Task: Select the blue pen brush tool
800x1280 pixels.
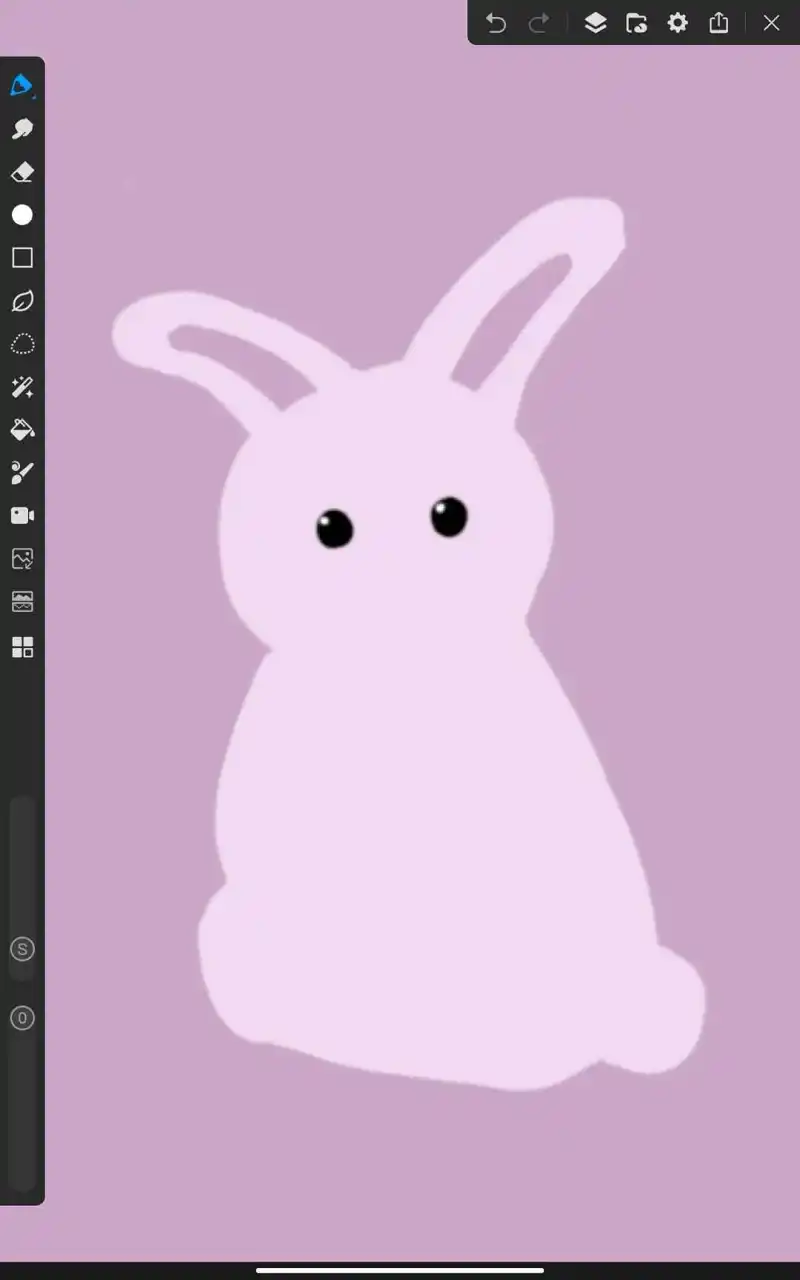Action: coord(22,86)
